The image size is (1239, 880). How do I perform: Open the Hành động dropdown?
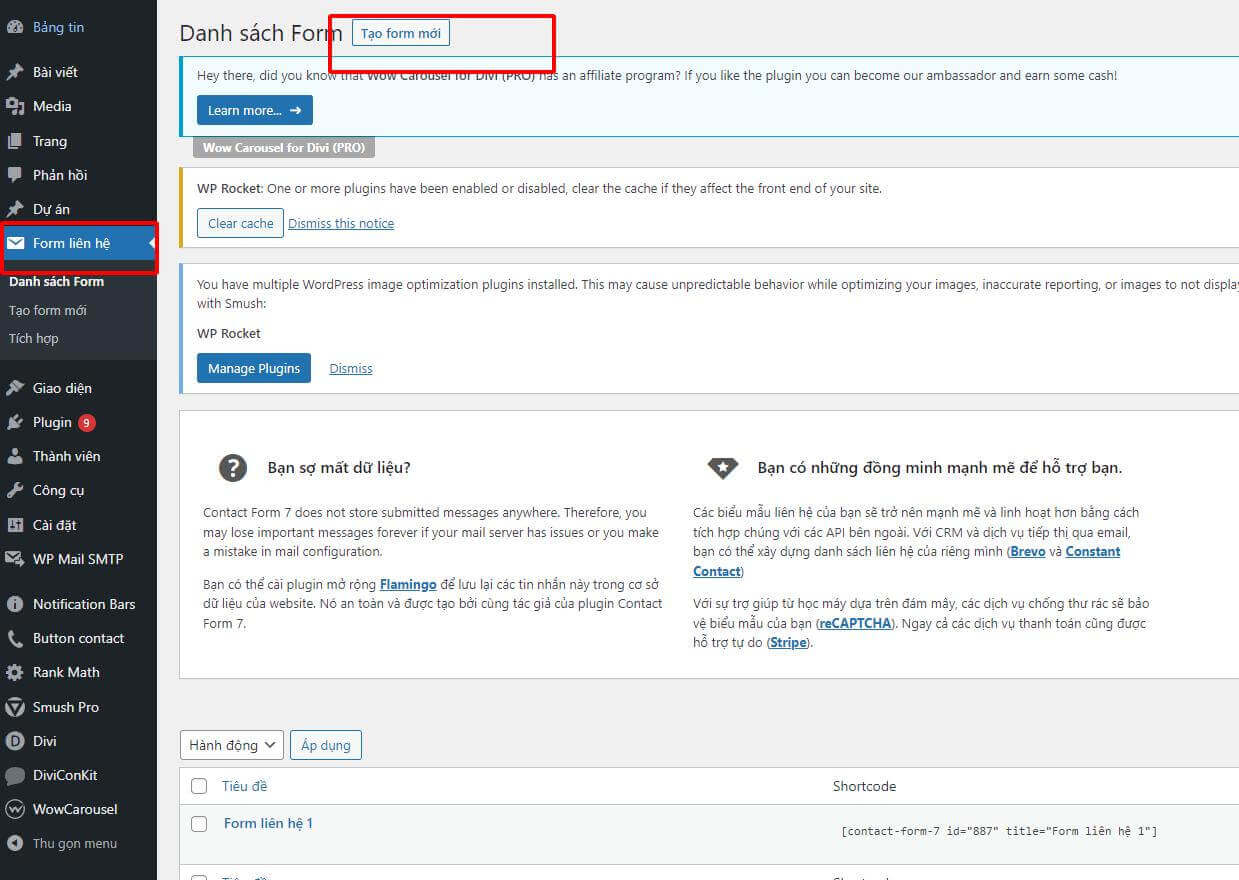click(x=231, y=744)
